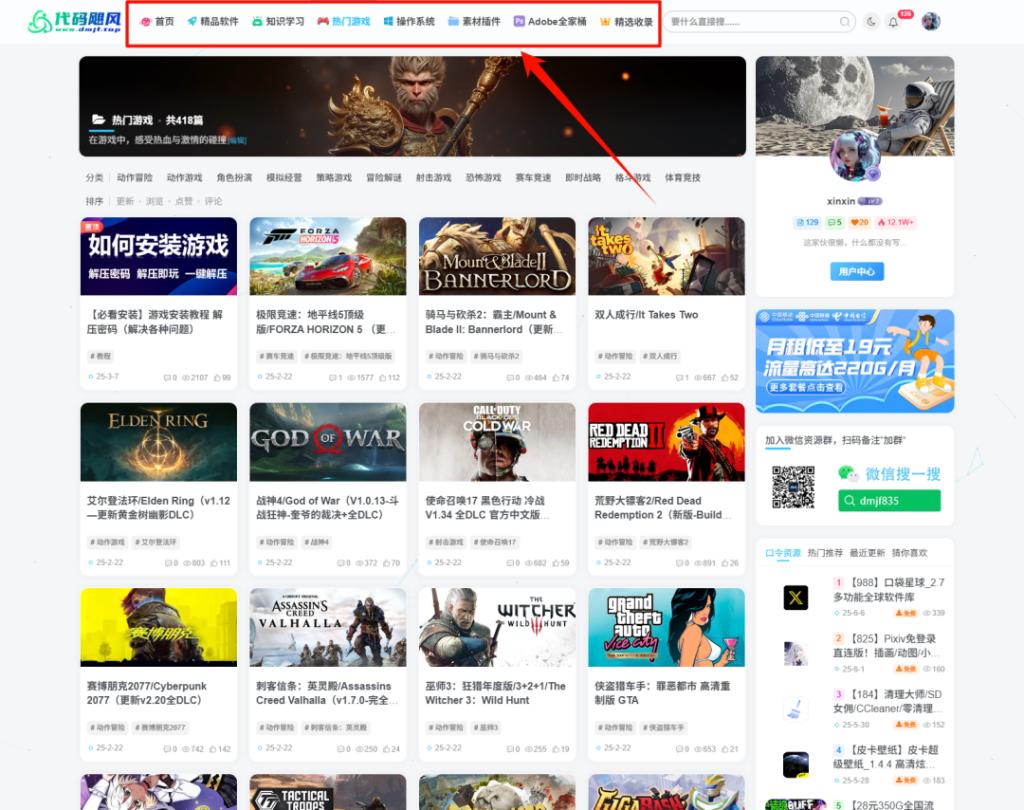Filter by 策略游戏 category
This screenshot has height=810, width=1024.
pos(334,178)
